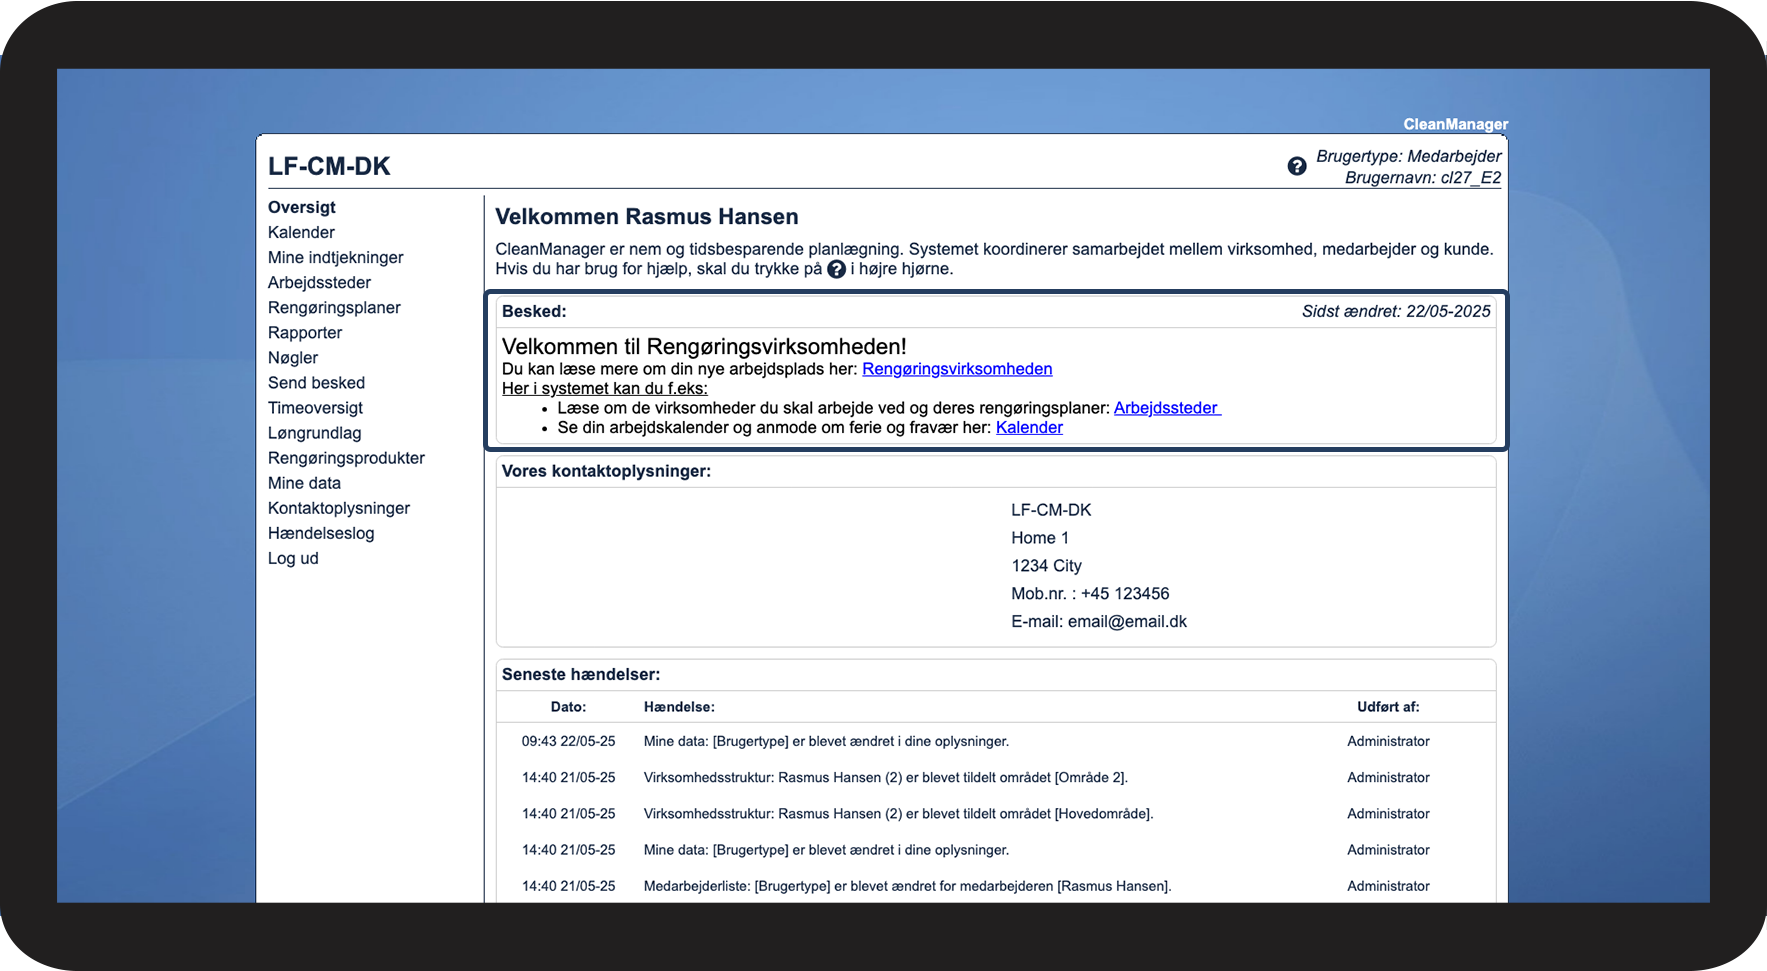Open the Oversigt menu item
Image resolution: width=1767 pixels, height=971 pixels.
pyautogui.click(x=301, y=207)
